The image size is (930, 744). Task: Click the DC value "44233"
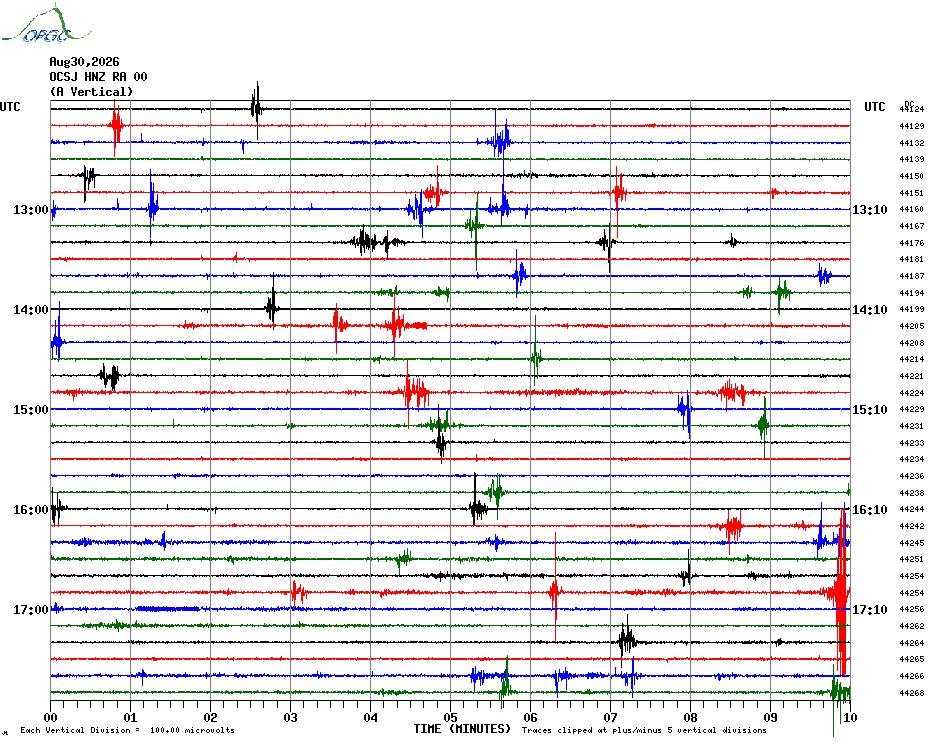coord(912,443)
